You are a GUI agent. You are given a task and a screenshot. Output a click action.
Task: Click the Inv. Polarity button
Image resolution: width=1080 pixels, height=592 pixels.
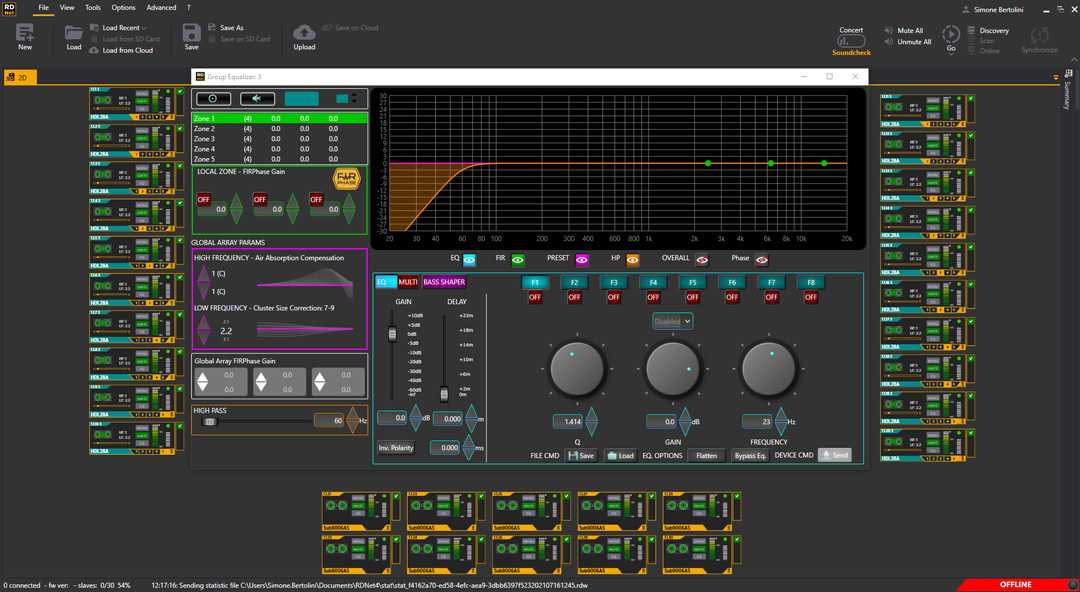click(396, 448)
